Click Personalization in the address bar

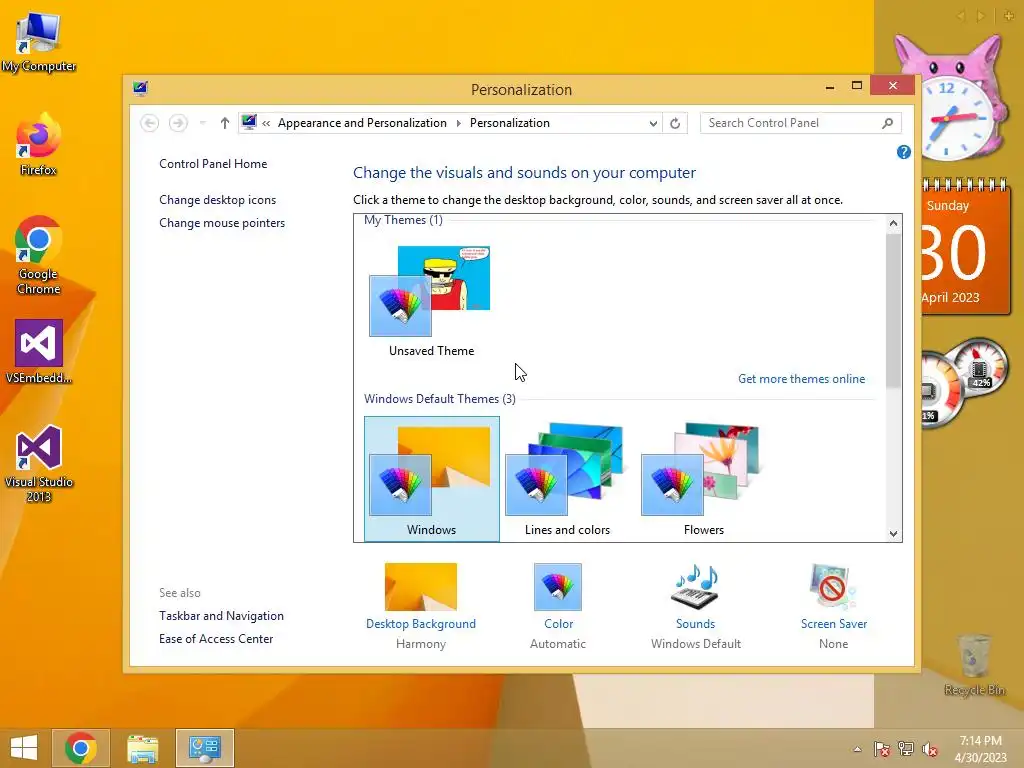(509, 123)
